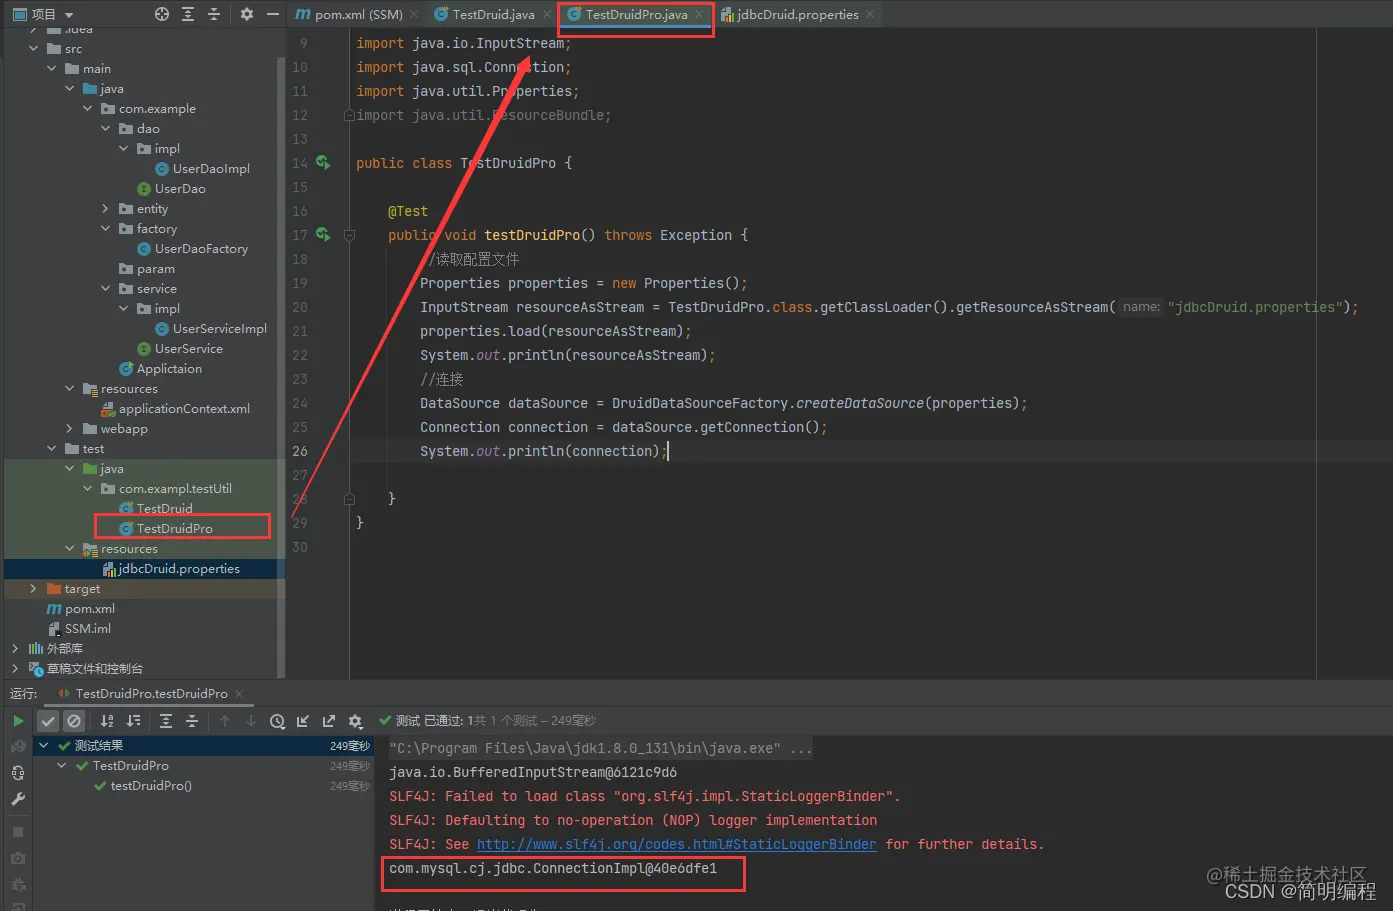Image resolution: width=1393 pixels, height=911 pixels.
Task: Collapse all test results icon
Action: point(192,721)
